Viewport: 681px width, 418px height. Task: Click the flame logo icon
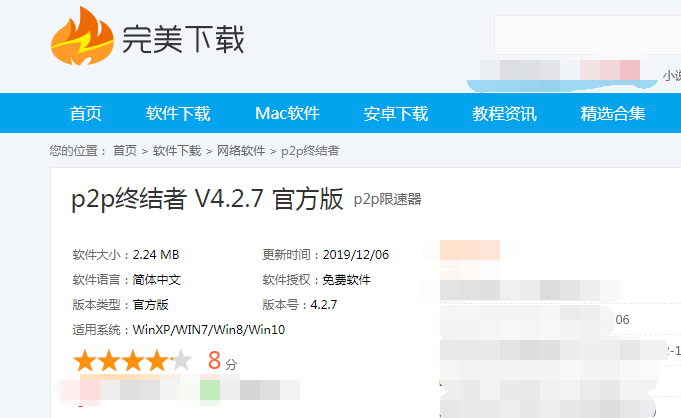(x=82, y=37)
